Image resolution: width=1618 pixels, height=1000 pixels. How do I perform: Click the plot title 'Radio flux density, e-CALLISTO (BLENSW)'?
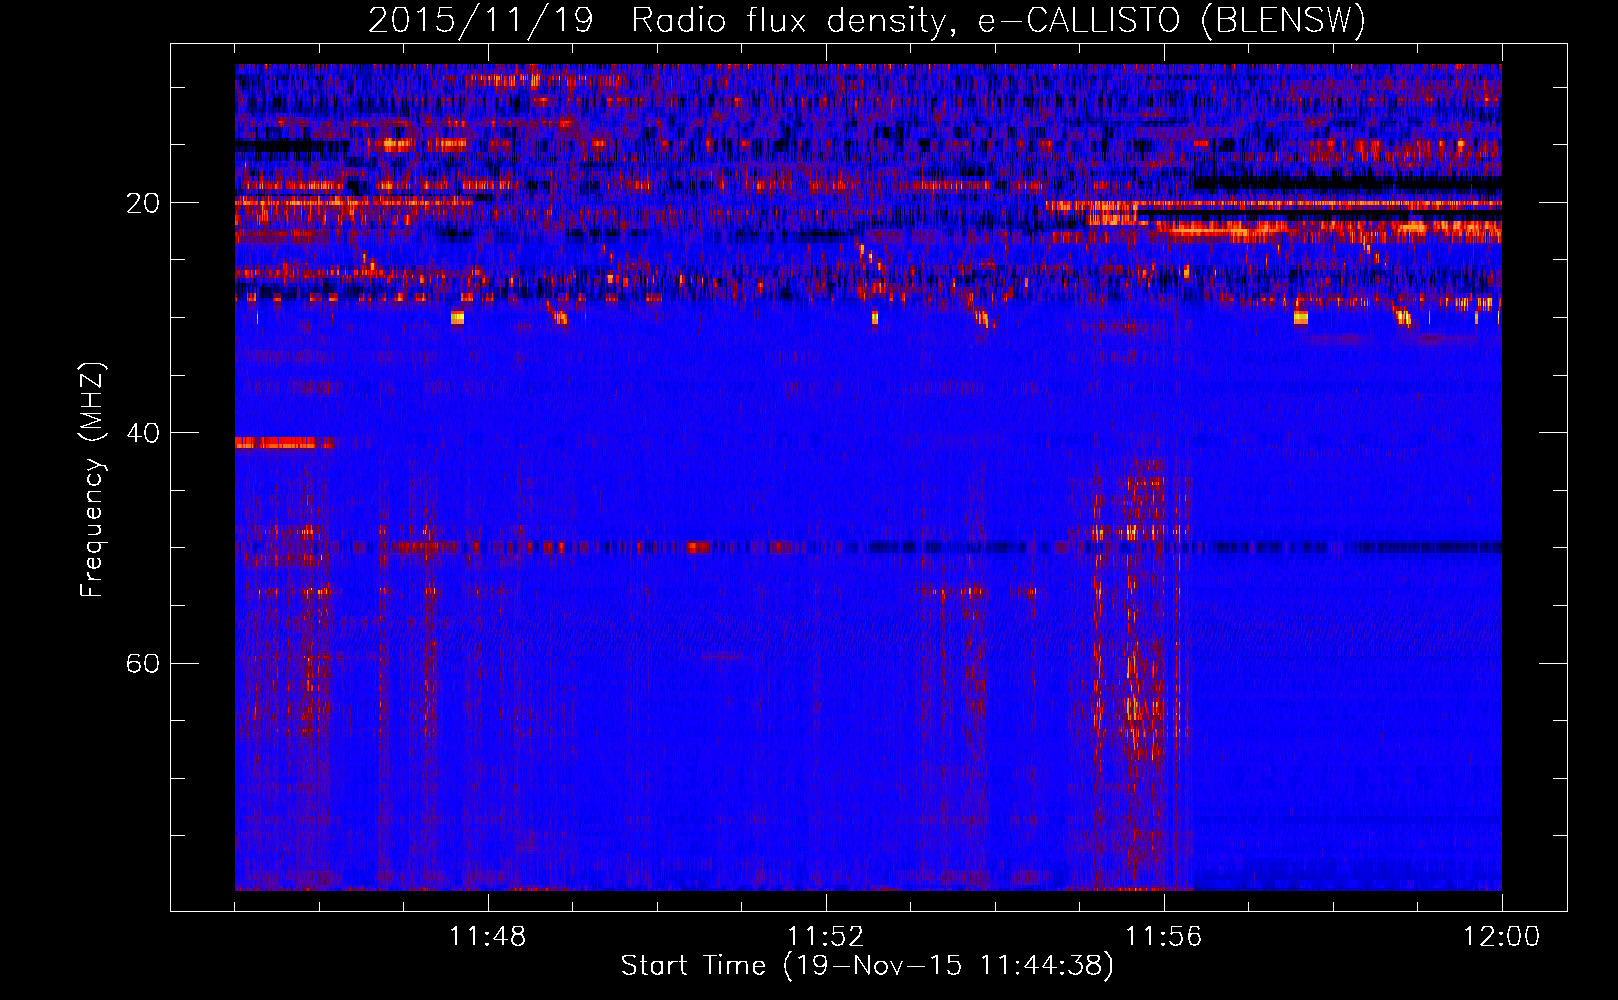click(x=998, y=21)
